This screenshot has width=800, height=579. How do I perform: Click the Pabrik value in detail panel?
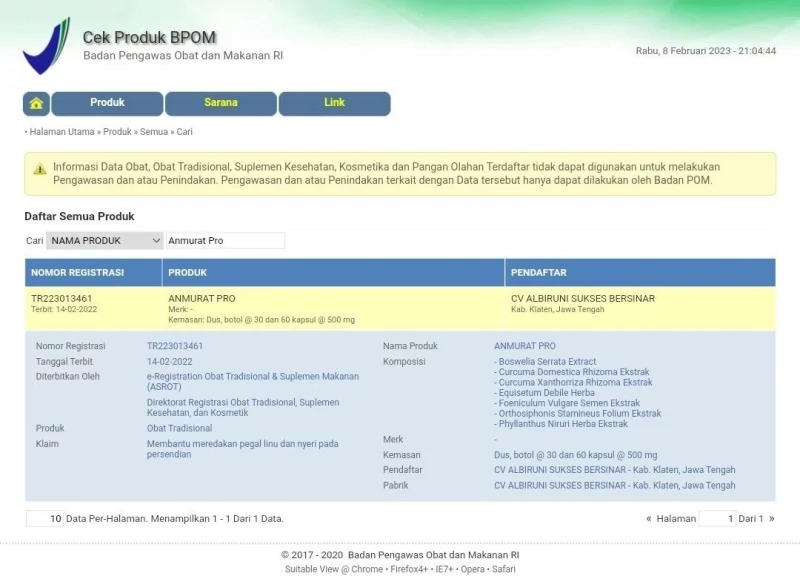(615, 486)
